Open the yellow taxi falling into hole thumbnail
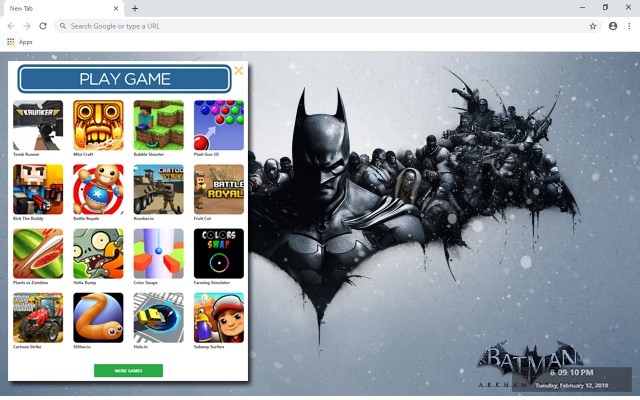The height and width of the screenshot is (400, 640). click(x=159, y=318)
